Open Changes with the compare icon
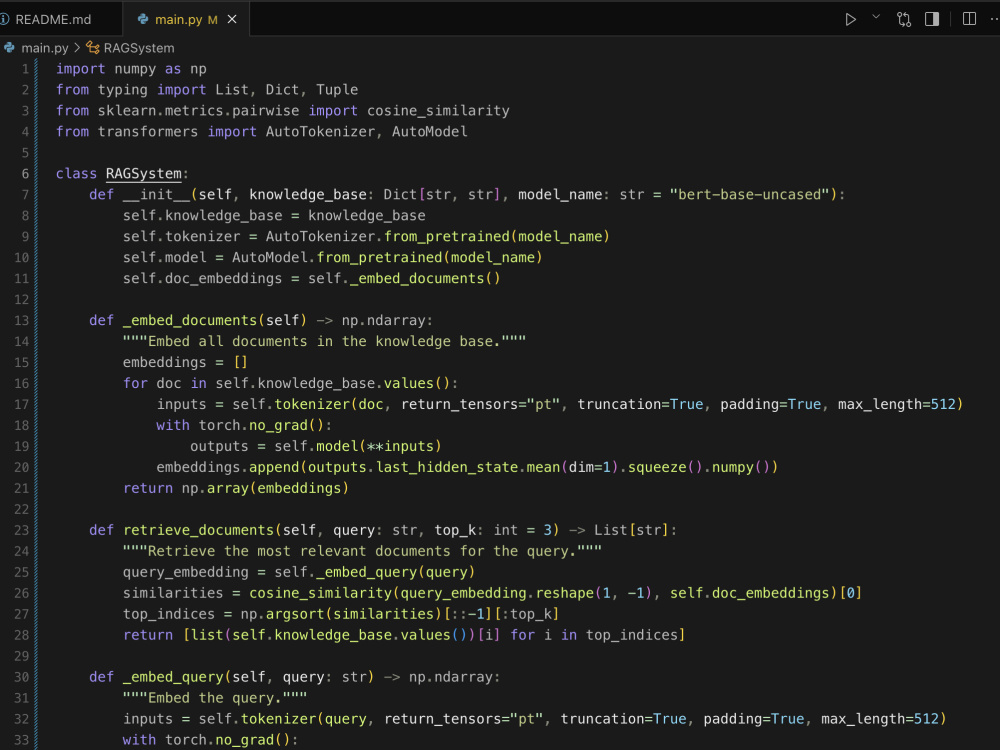 point(904,19)
